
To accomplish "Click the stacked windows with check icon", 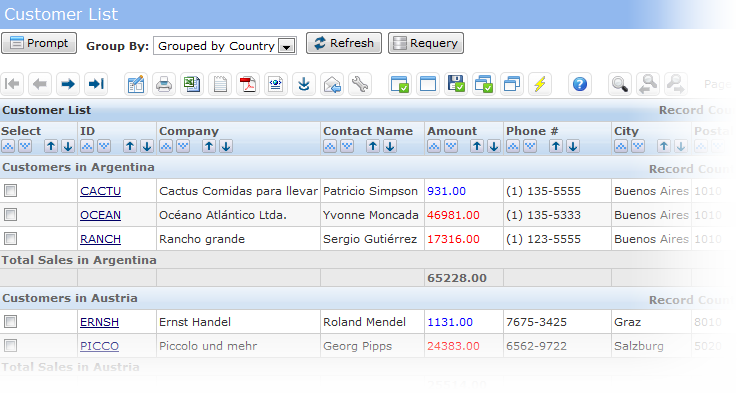I will pos(484,84).
